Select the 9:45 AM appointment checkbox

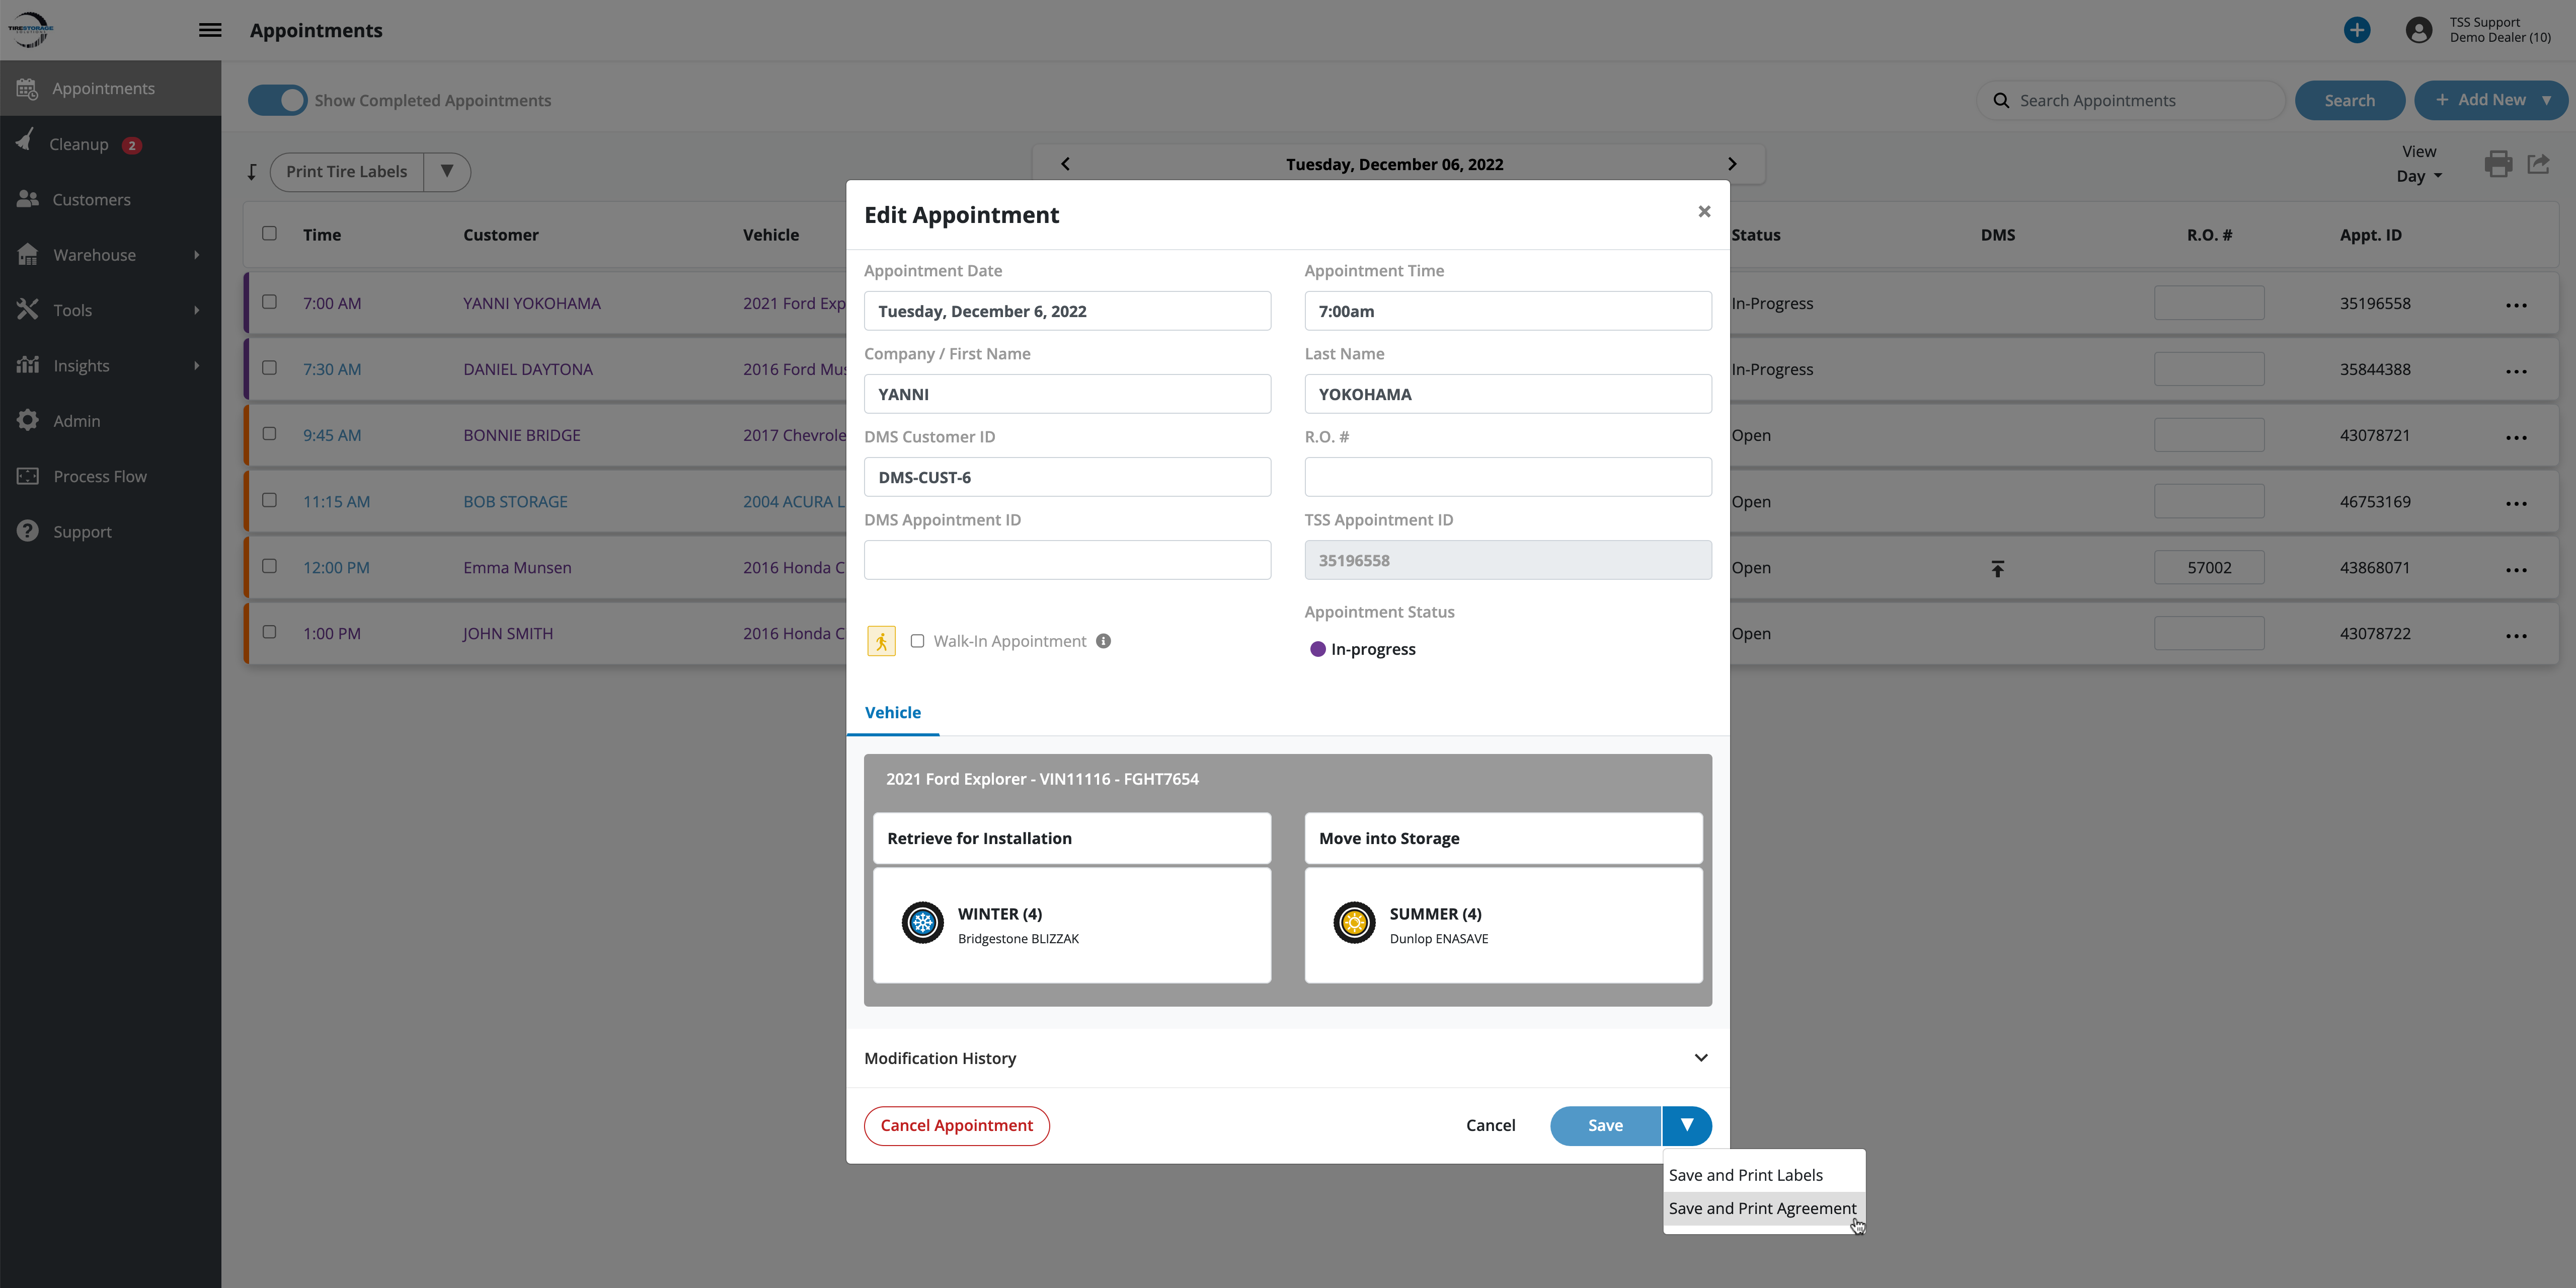pyautogui.click(x=269, y=434)
